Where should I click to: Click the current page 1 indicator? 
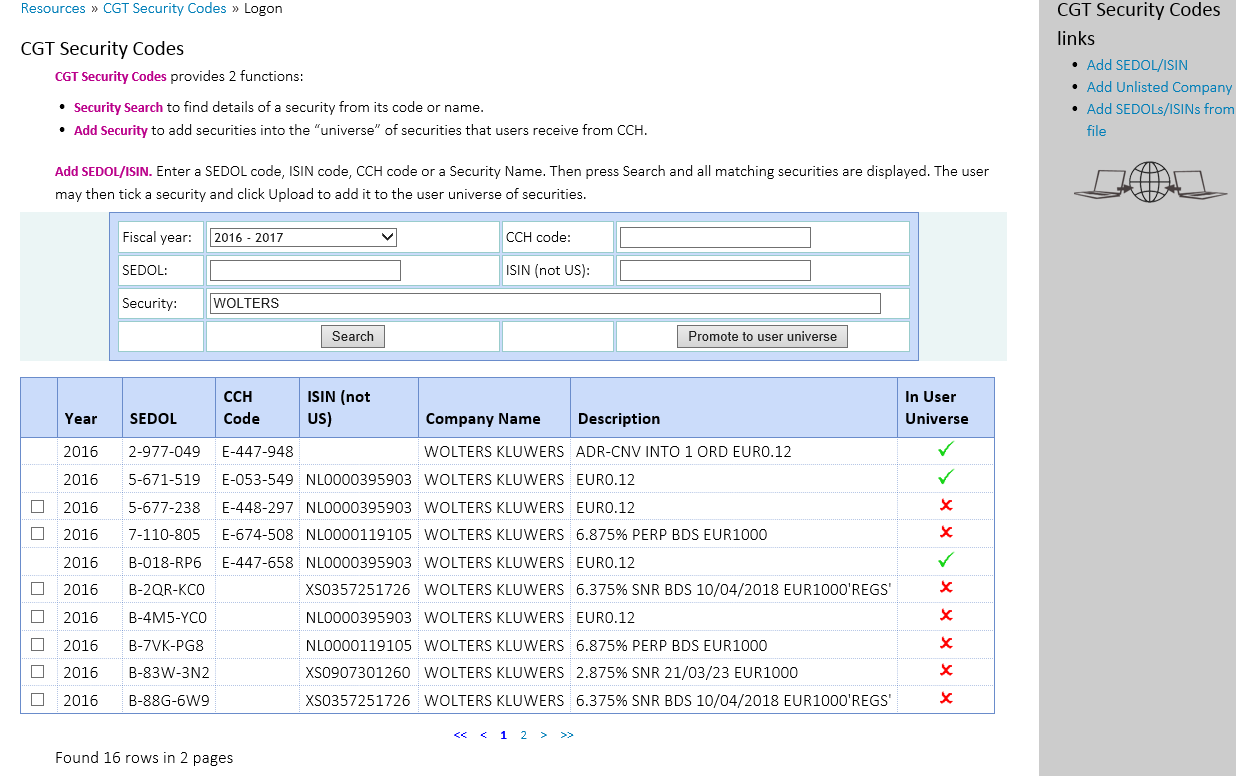coord(503,735)
